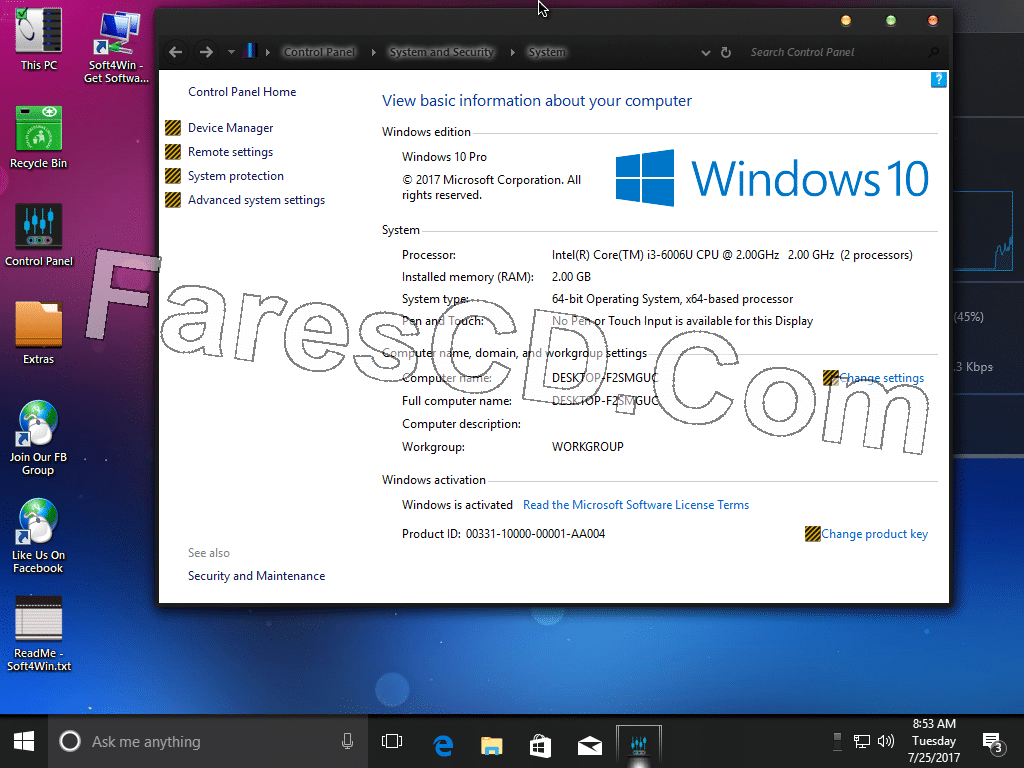Open This PC desktop icon
The width and height of the screenshot is (1024, 768).
click(39, 38)
